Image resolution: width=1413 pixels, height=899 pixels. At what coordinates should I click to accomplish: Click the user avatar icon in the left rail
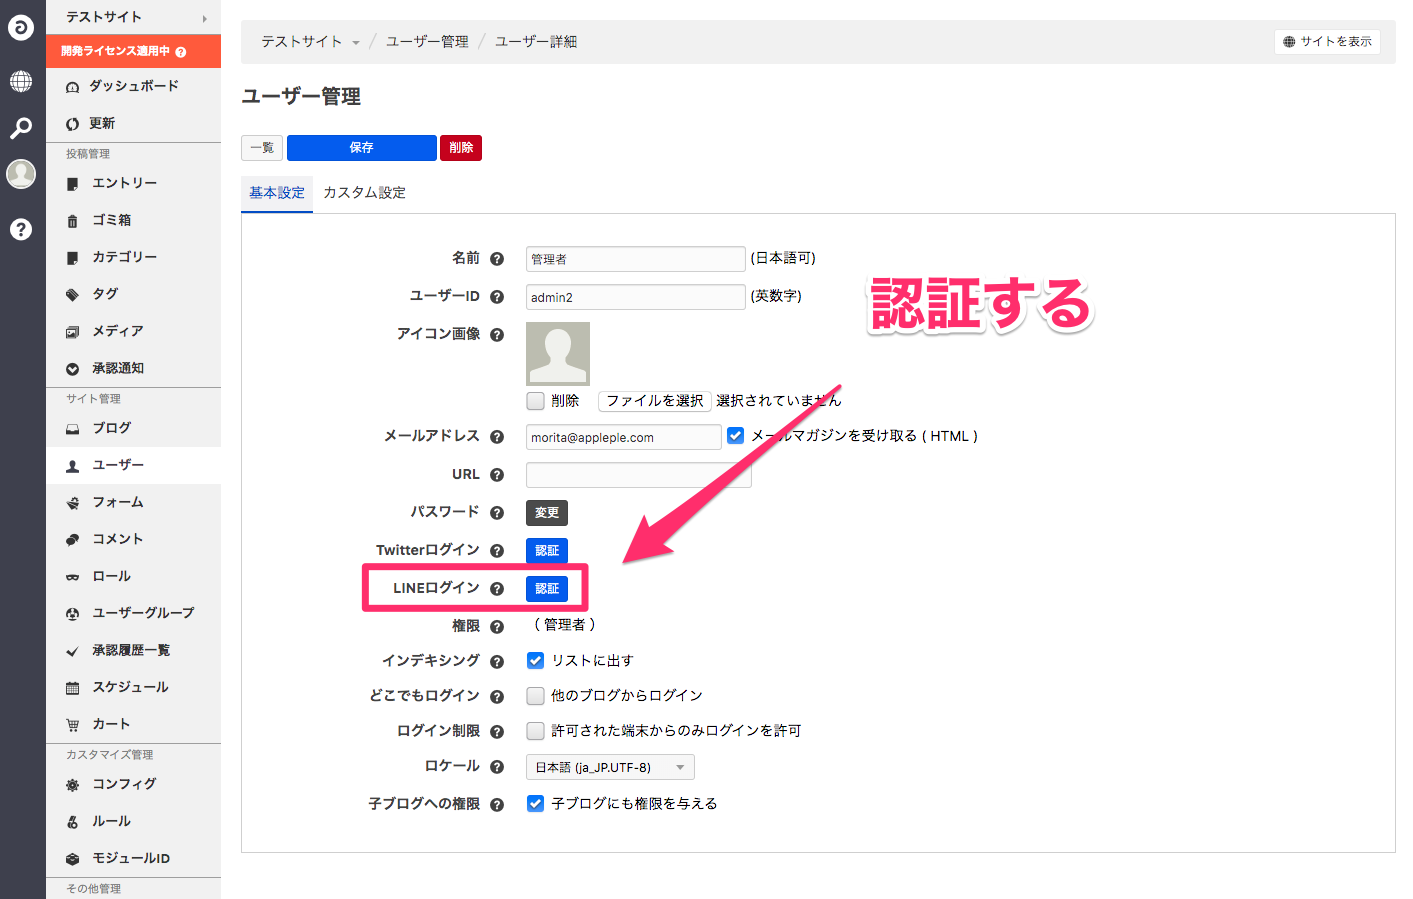click(21, 174)
